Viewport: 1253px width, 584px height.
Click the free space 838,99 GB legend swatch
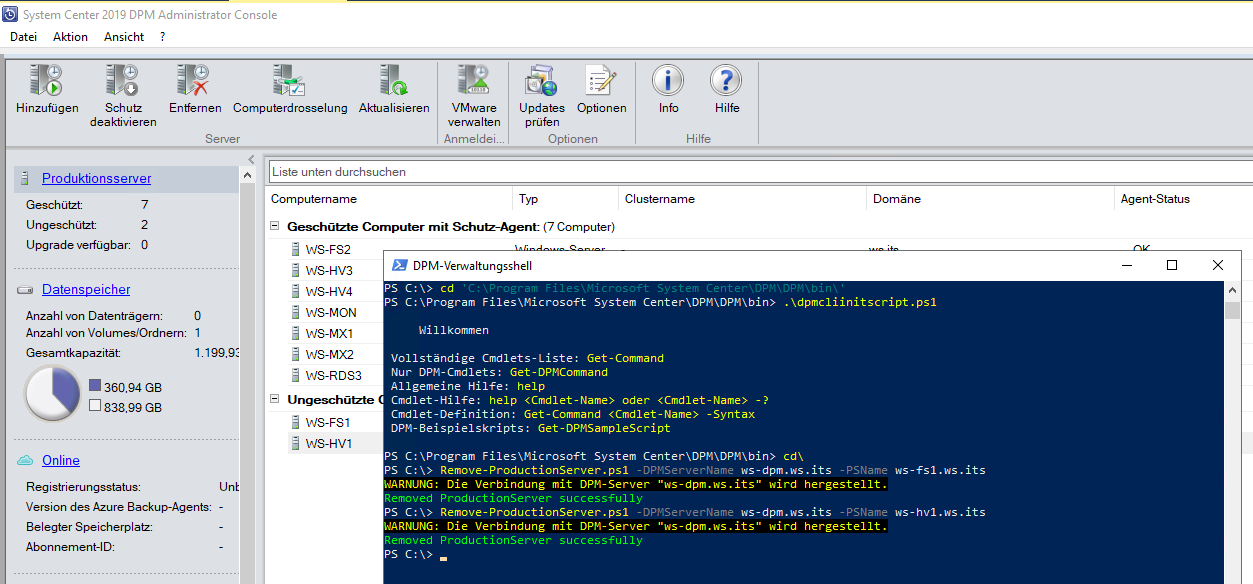pos(94,407)
